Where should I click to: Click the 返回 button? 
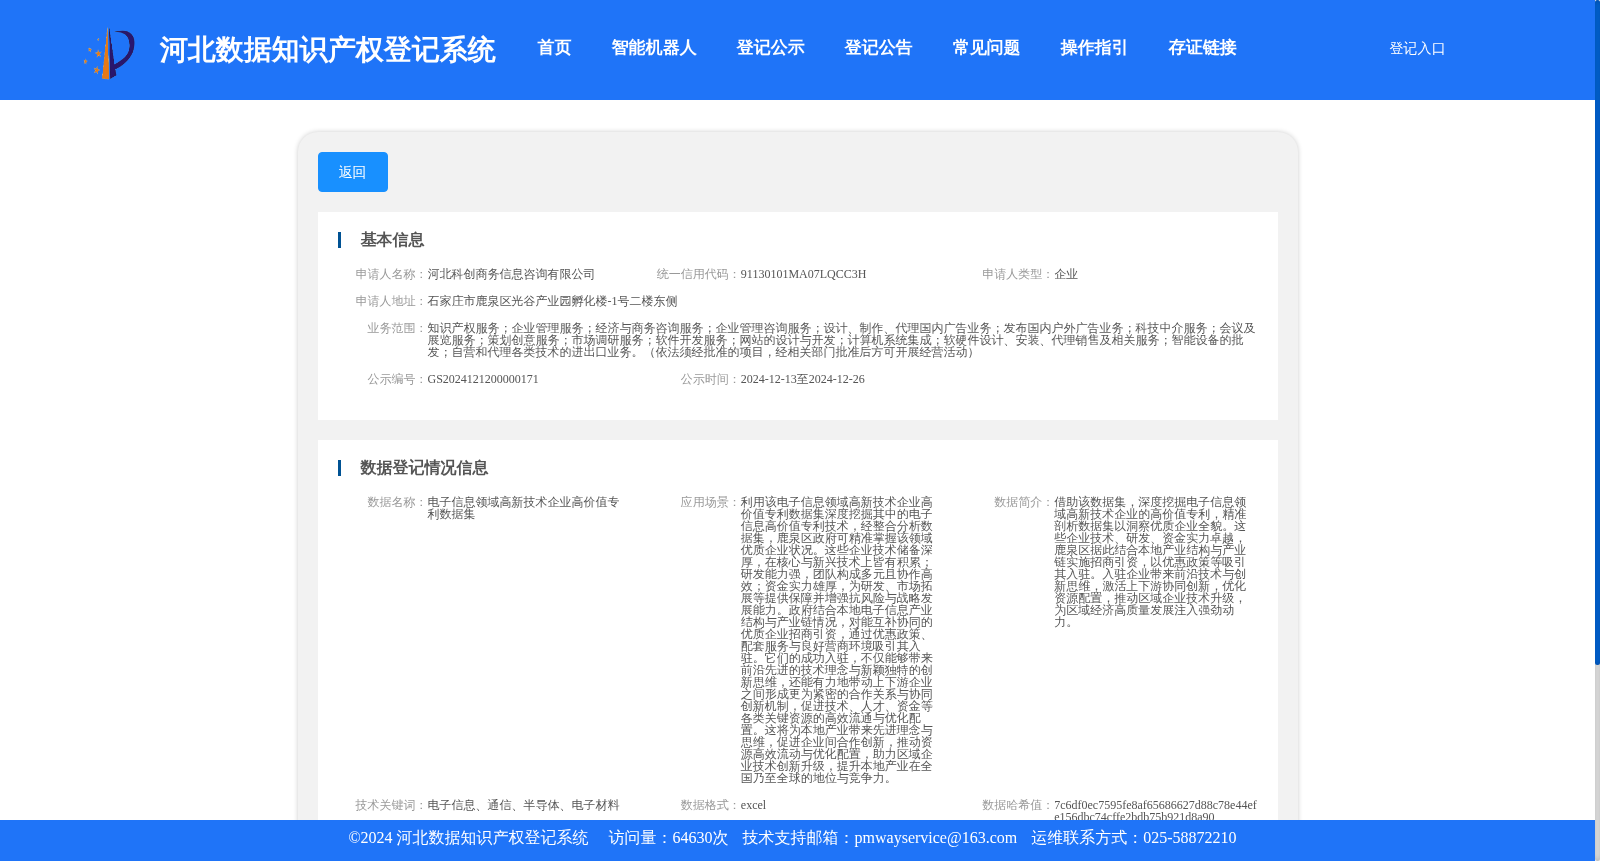353,172
